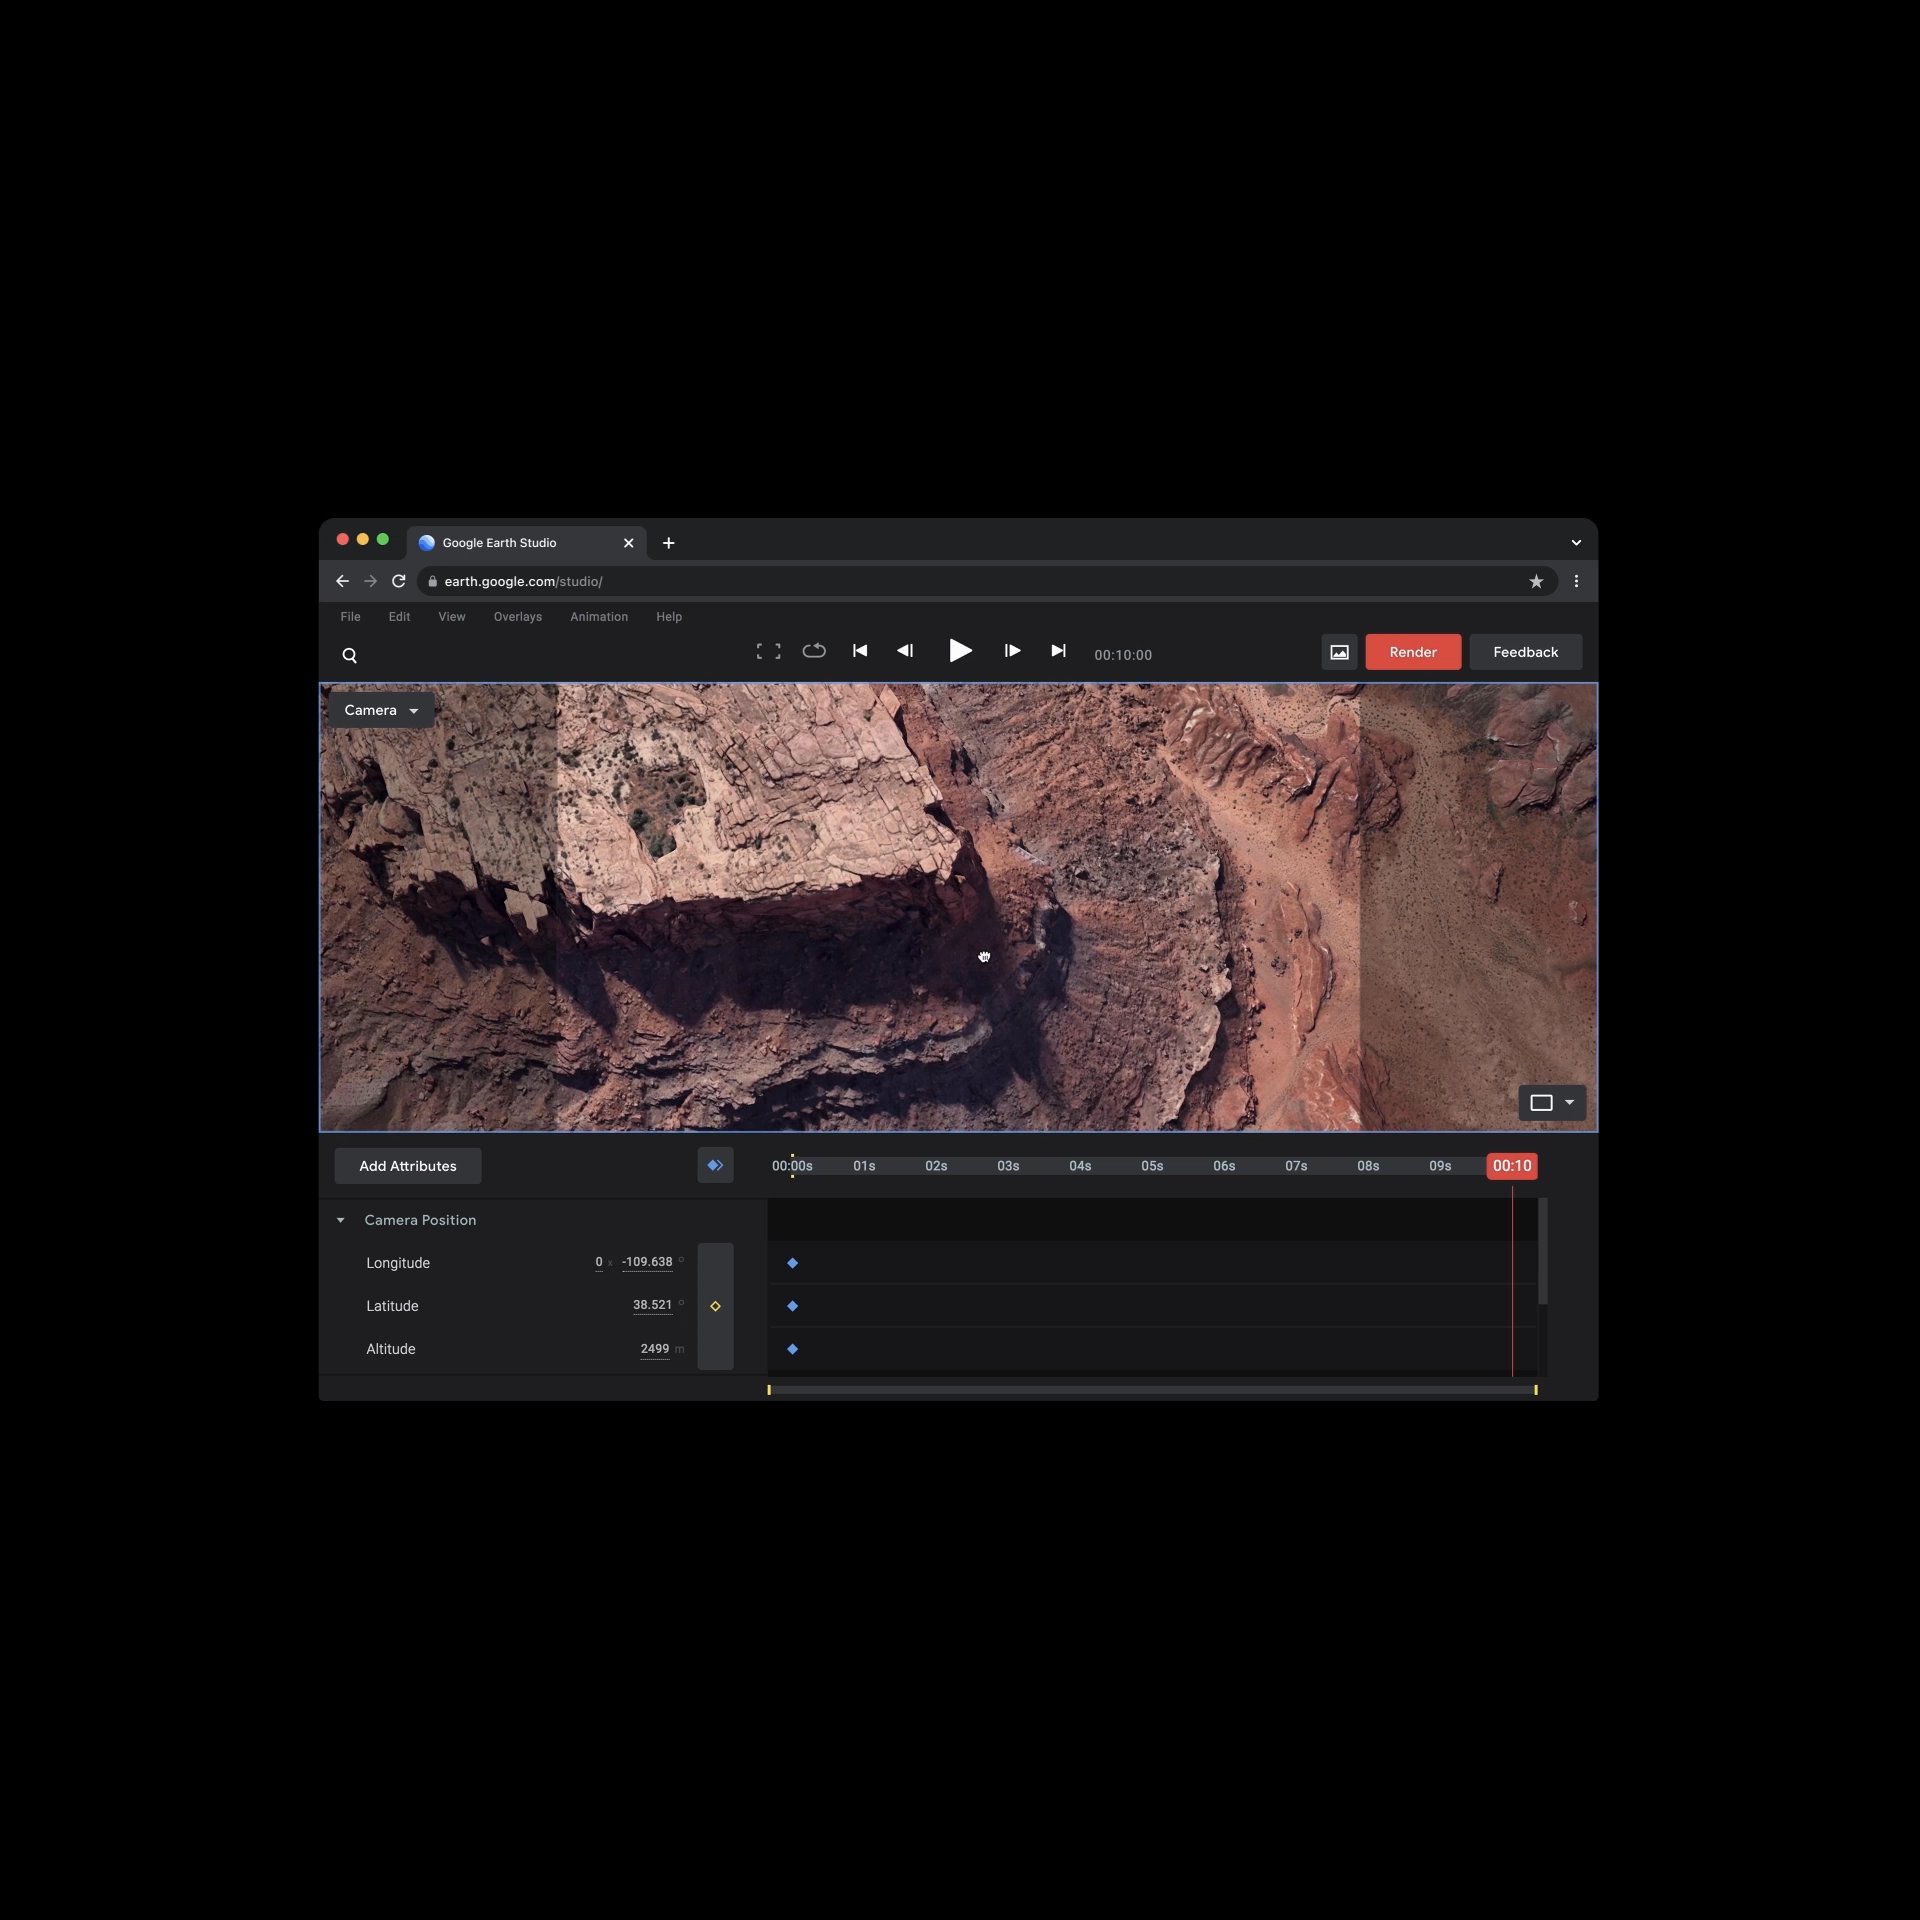This screenshot has width=1920, height=1920.
Task: Click the Render button
Action: click(1414, 652)
